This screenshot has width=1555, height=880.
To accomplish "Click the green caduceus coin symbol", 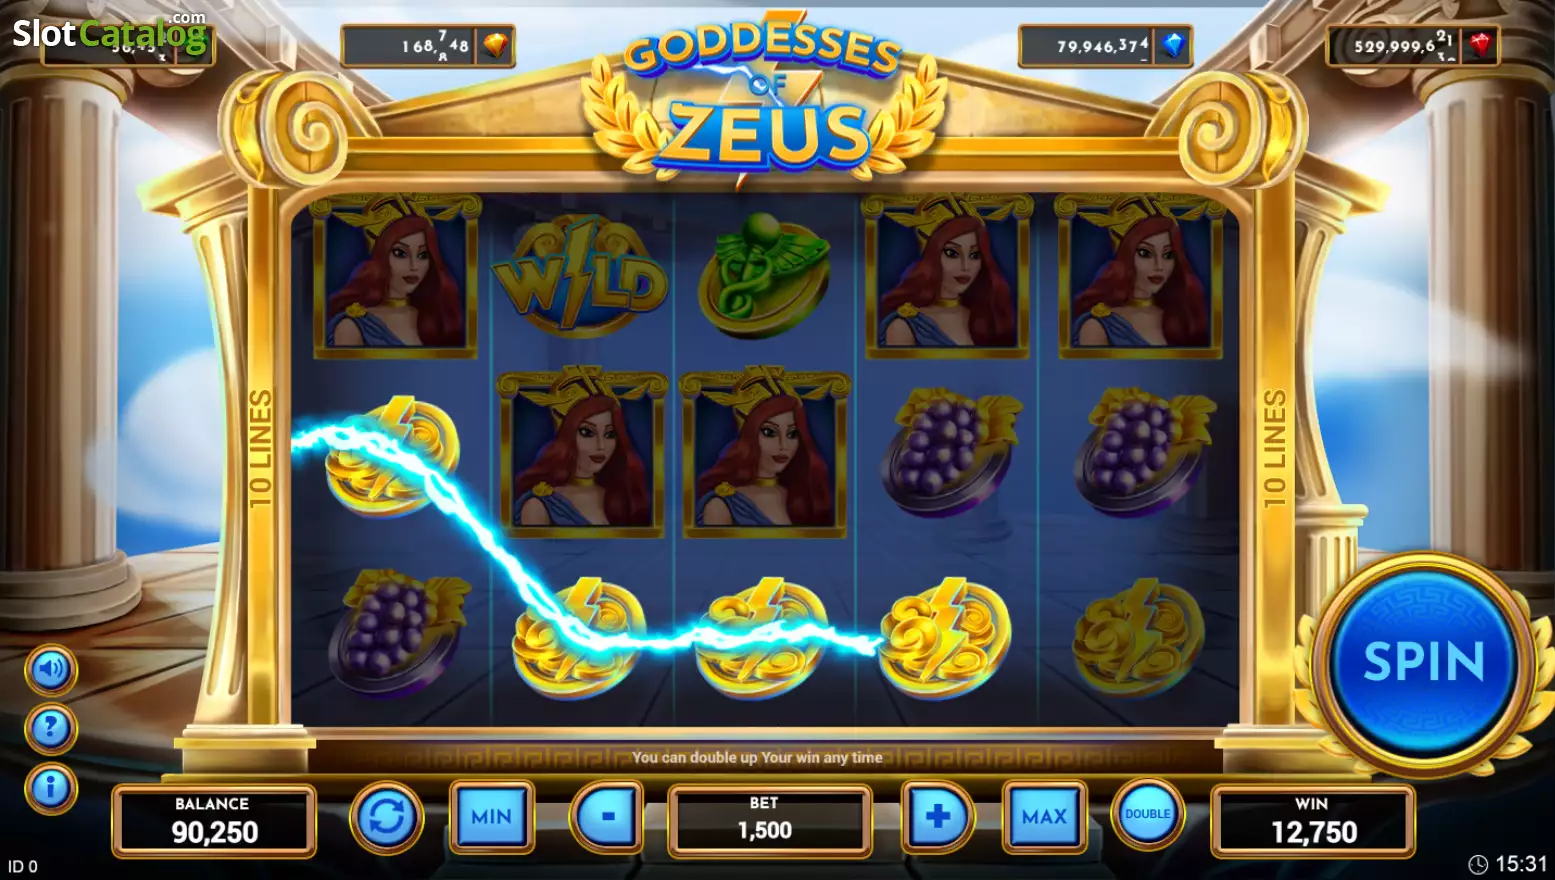I will [765, 274].
